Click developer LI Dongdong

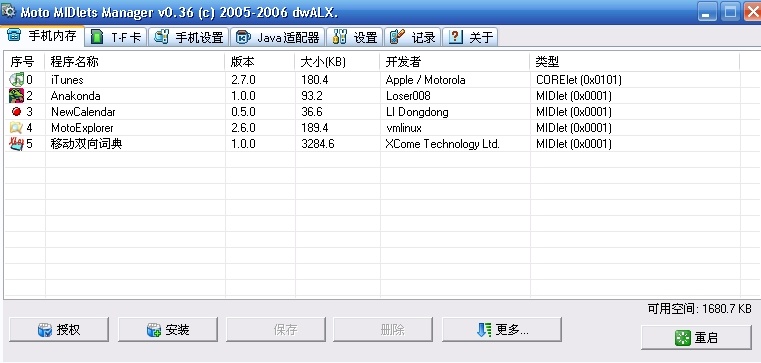(x=417, y=112)
